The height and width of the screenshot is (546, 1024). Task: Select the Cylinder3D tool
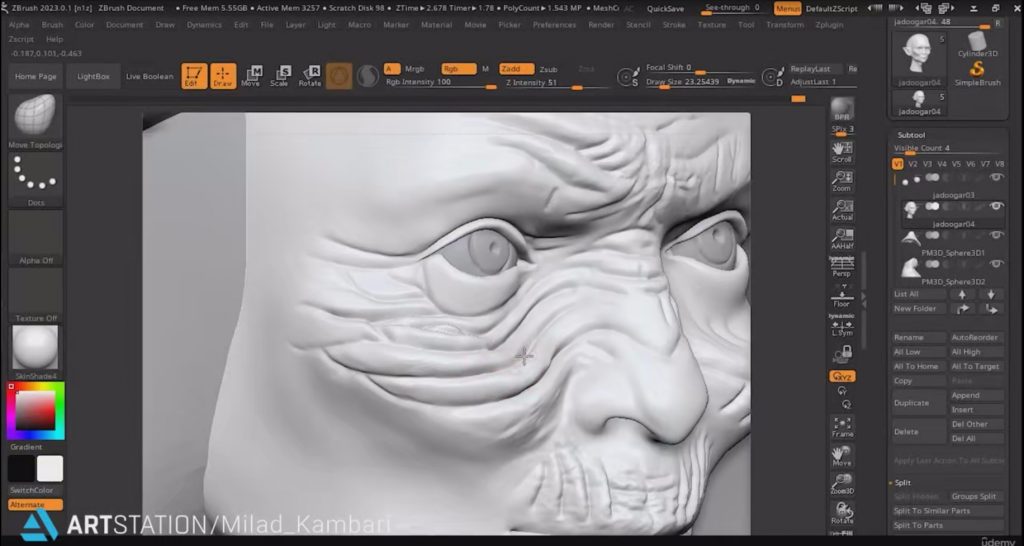coord(977,44)
